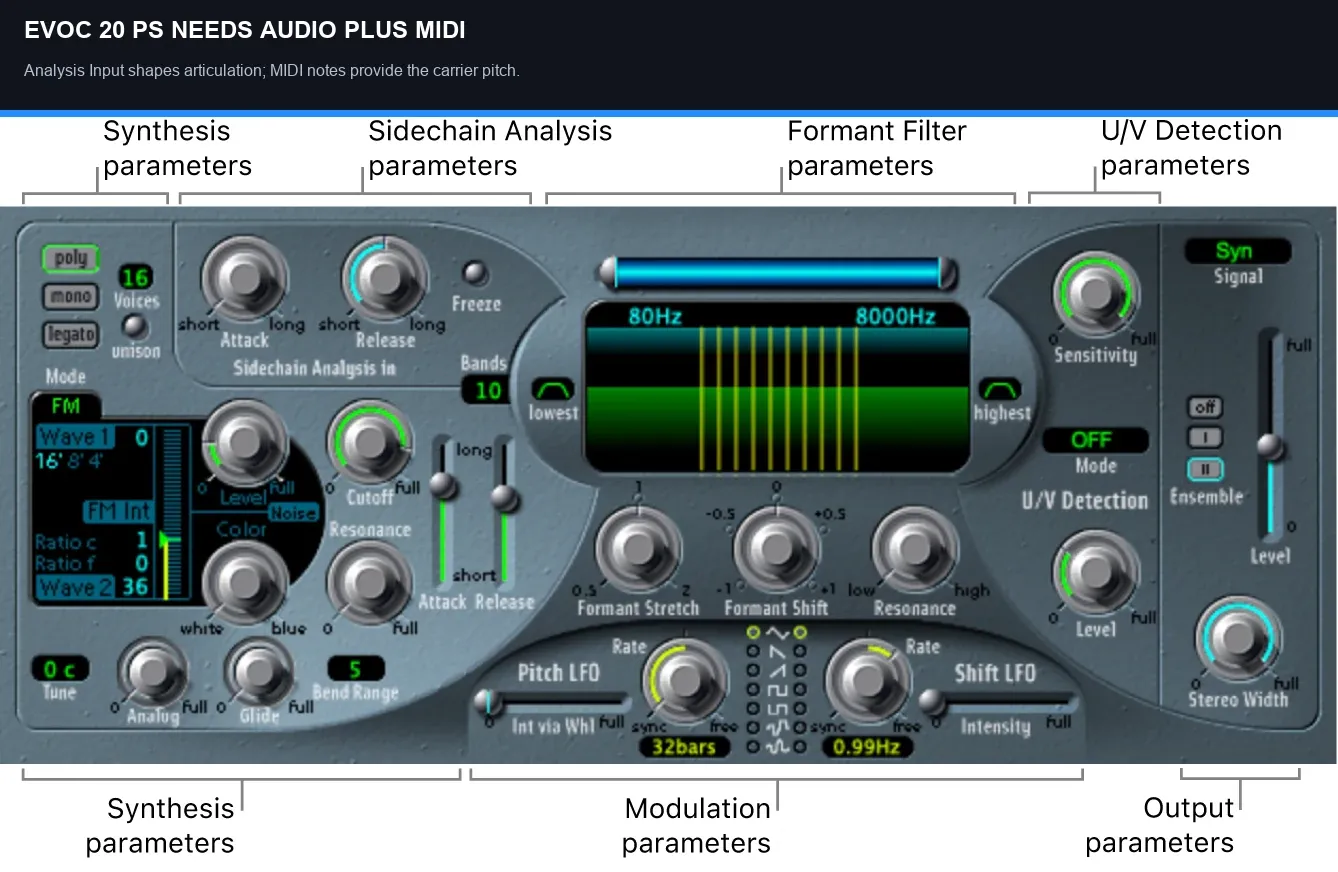Select falling sawtooth waveform for Shift LFO
This screenshot has height=872, width=1338.
[800, 651]
